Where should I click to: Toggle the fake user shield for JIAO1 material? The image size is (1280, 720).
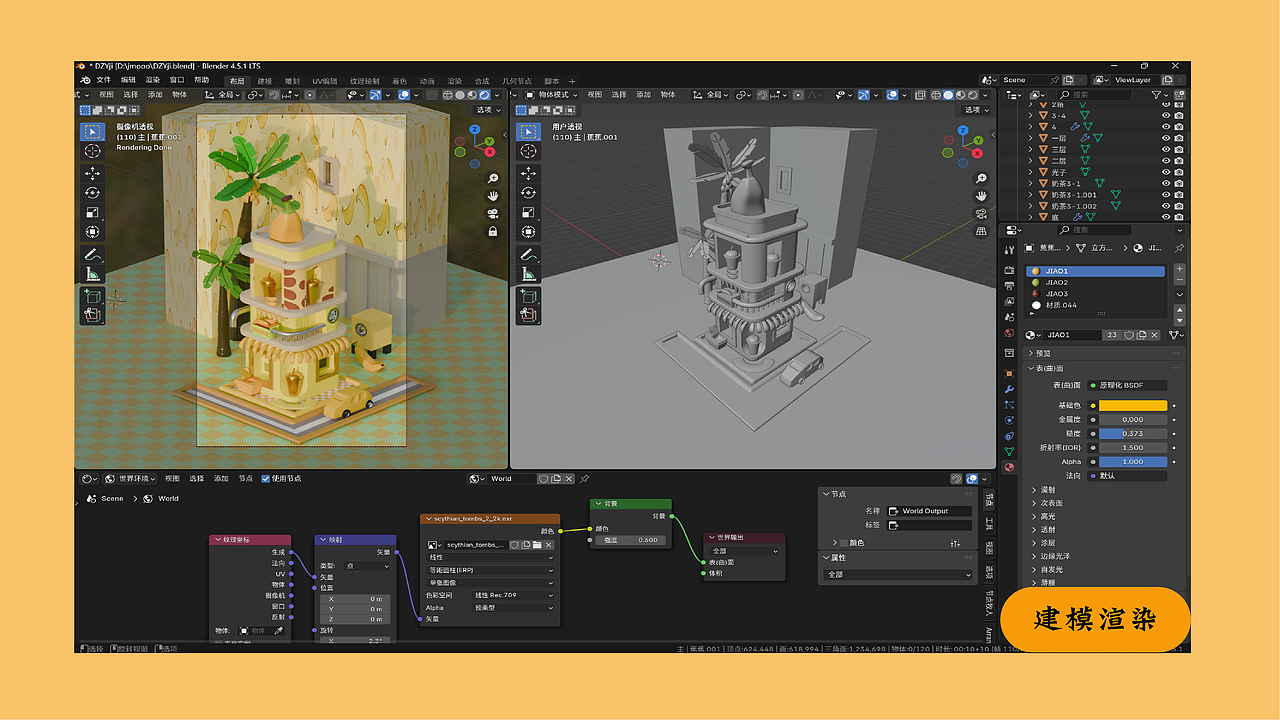tap(1129, 335)
